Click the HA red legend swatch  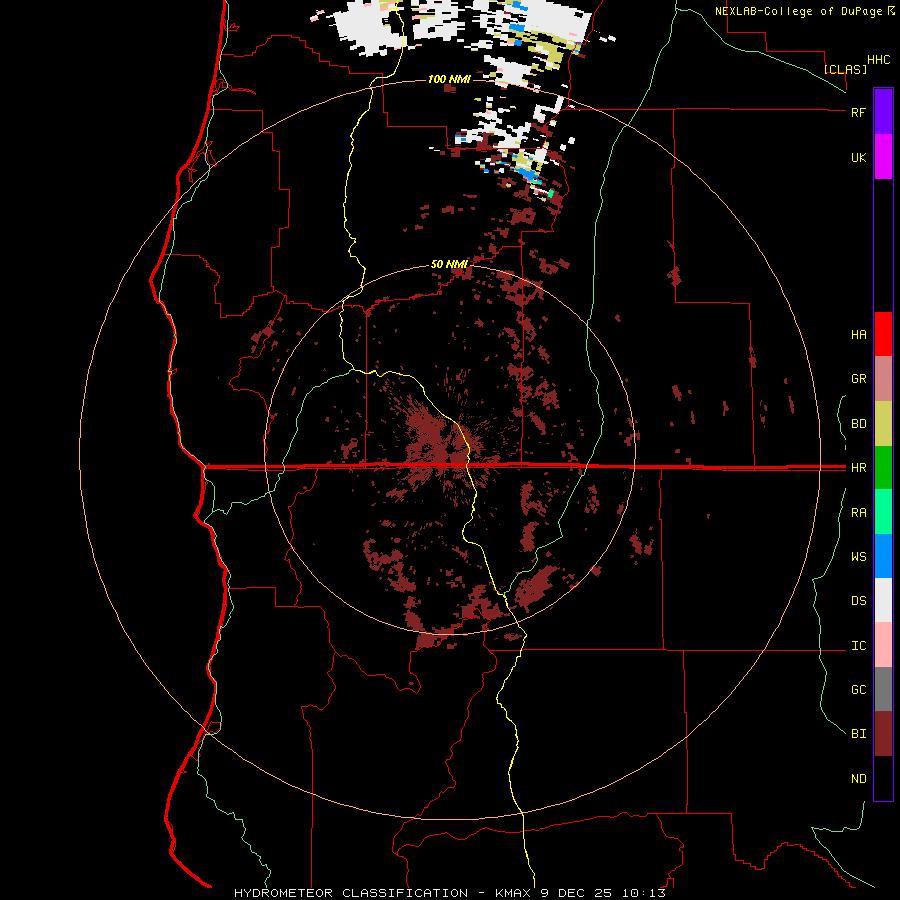pyautogui.click(x=883, y=334)
